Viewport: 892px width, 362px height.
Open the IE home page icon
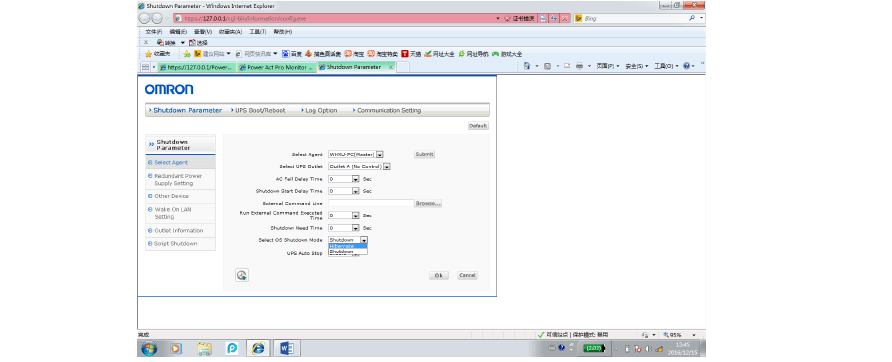(x=526, y=66)
